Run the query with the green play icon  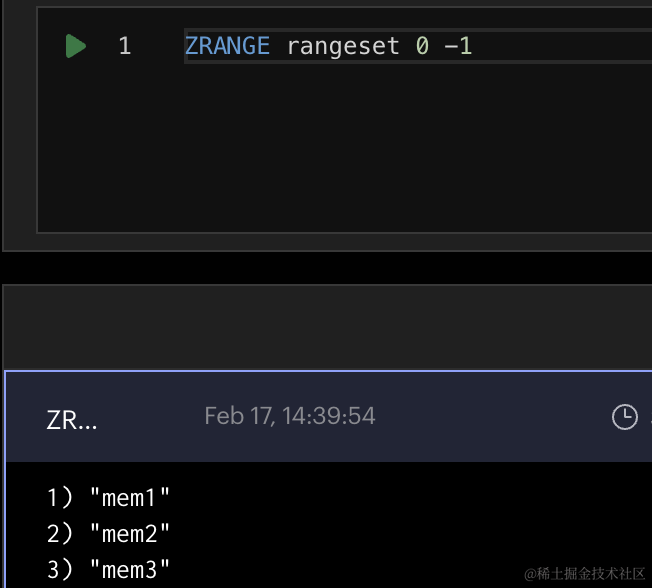coord(76,46)
